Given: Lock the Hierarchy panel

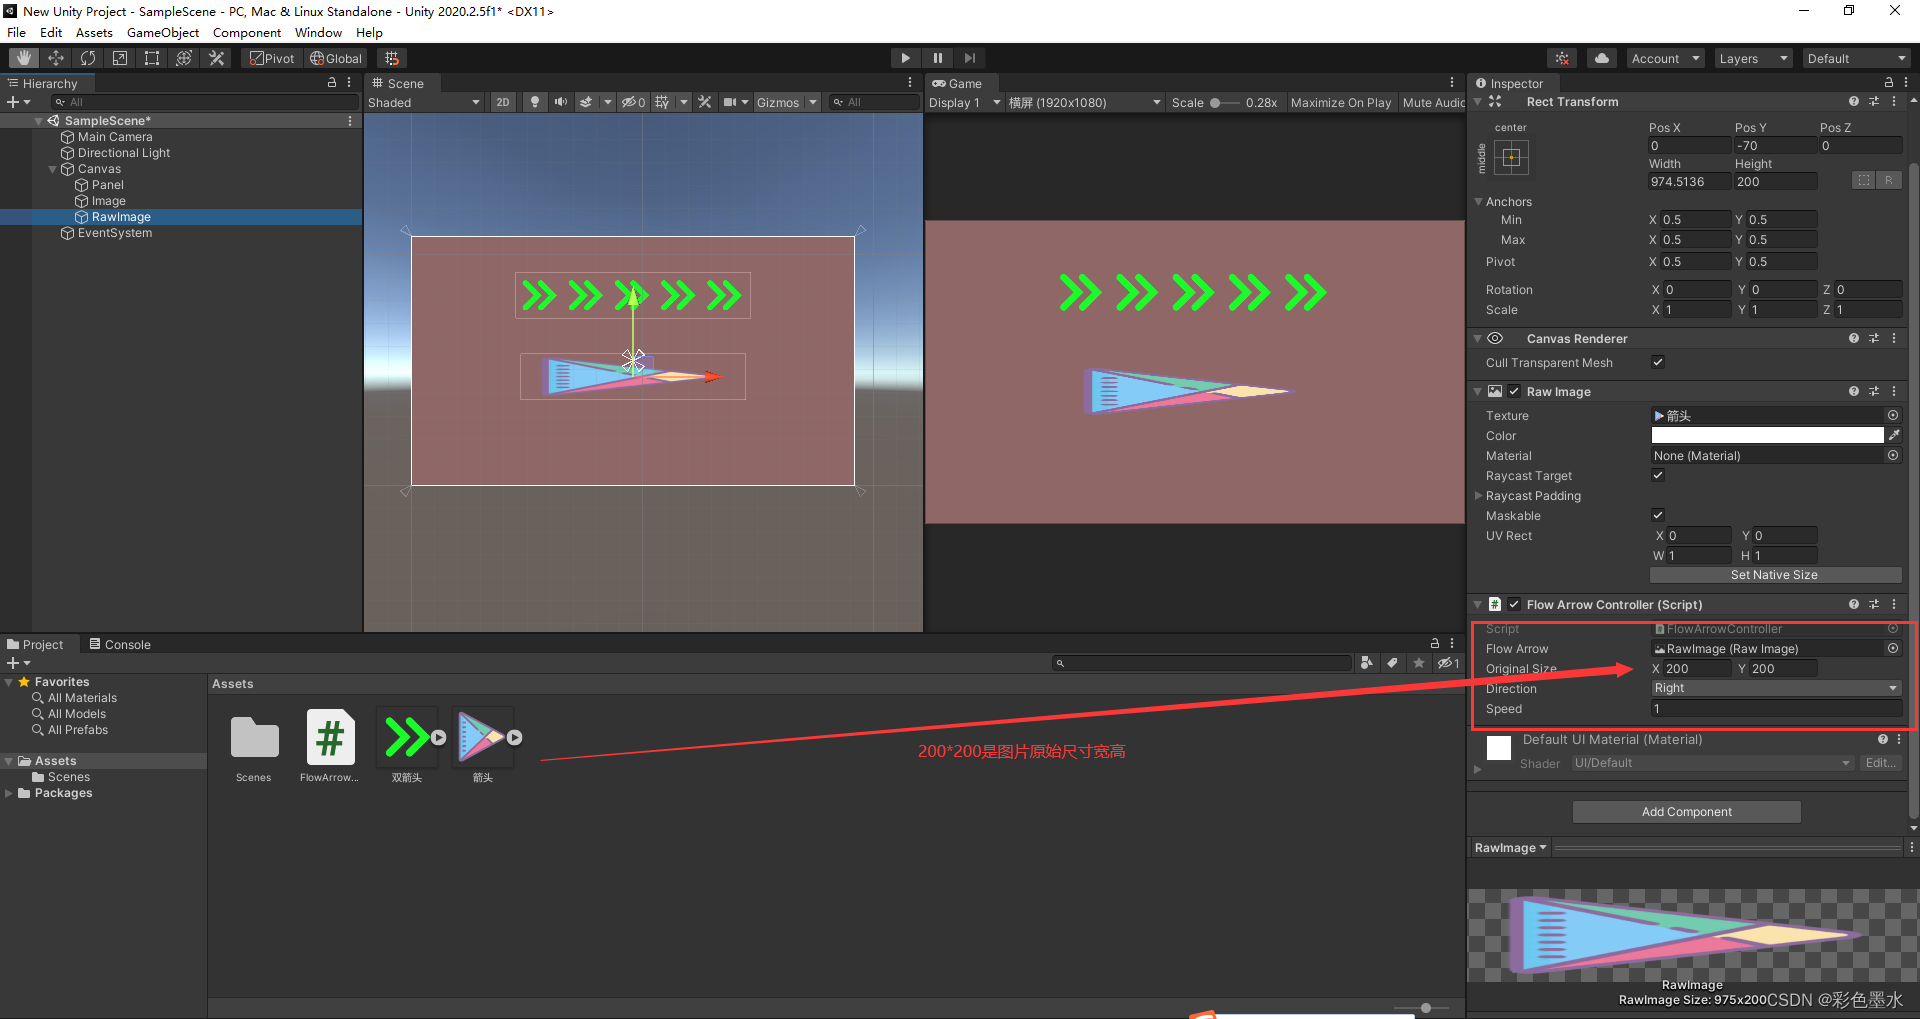Looking at the screenshot, I should (x=332, y=82).
